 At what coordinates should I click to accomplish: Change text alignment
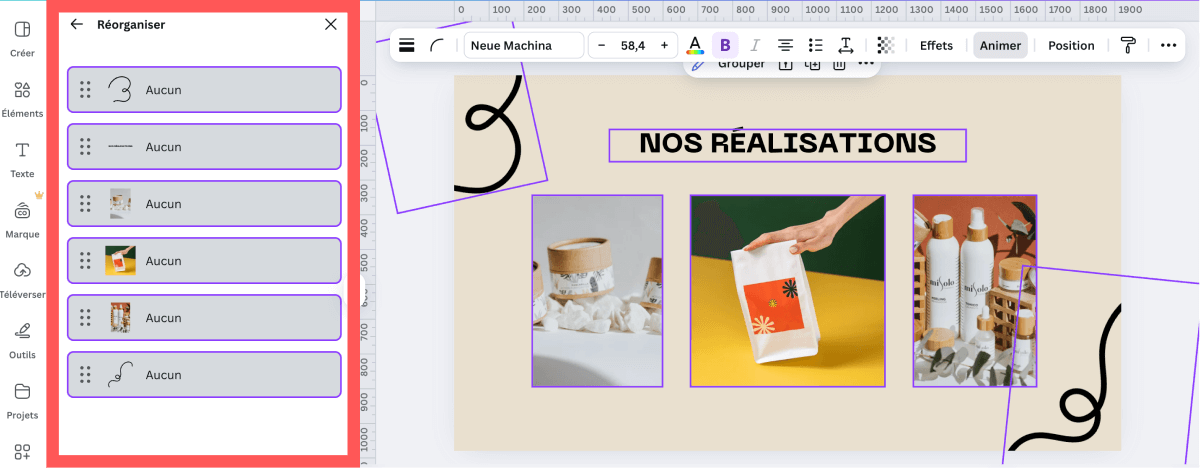pos(786,45)
